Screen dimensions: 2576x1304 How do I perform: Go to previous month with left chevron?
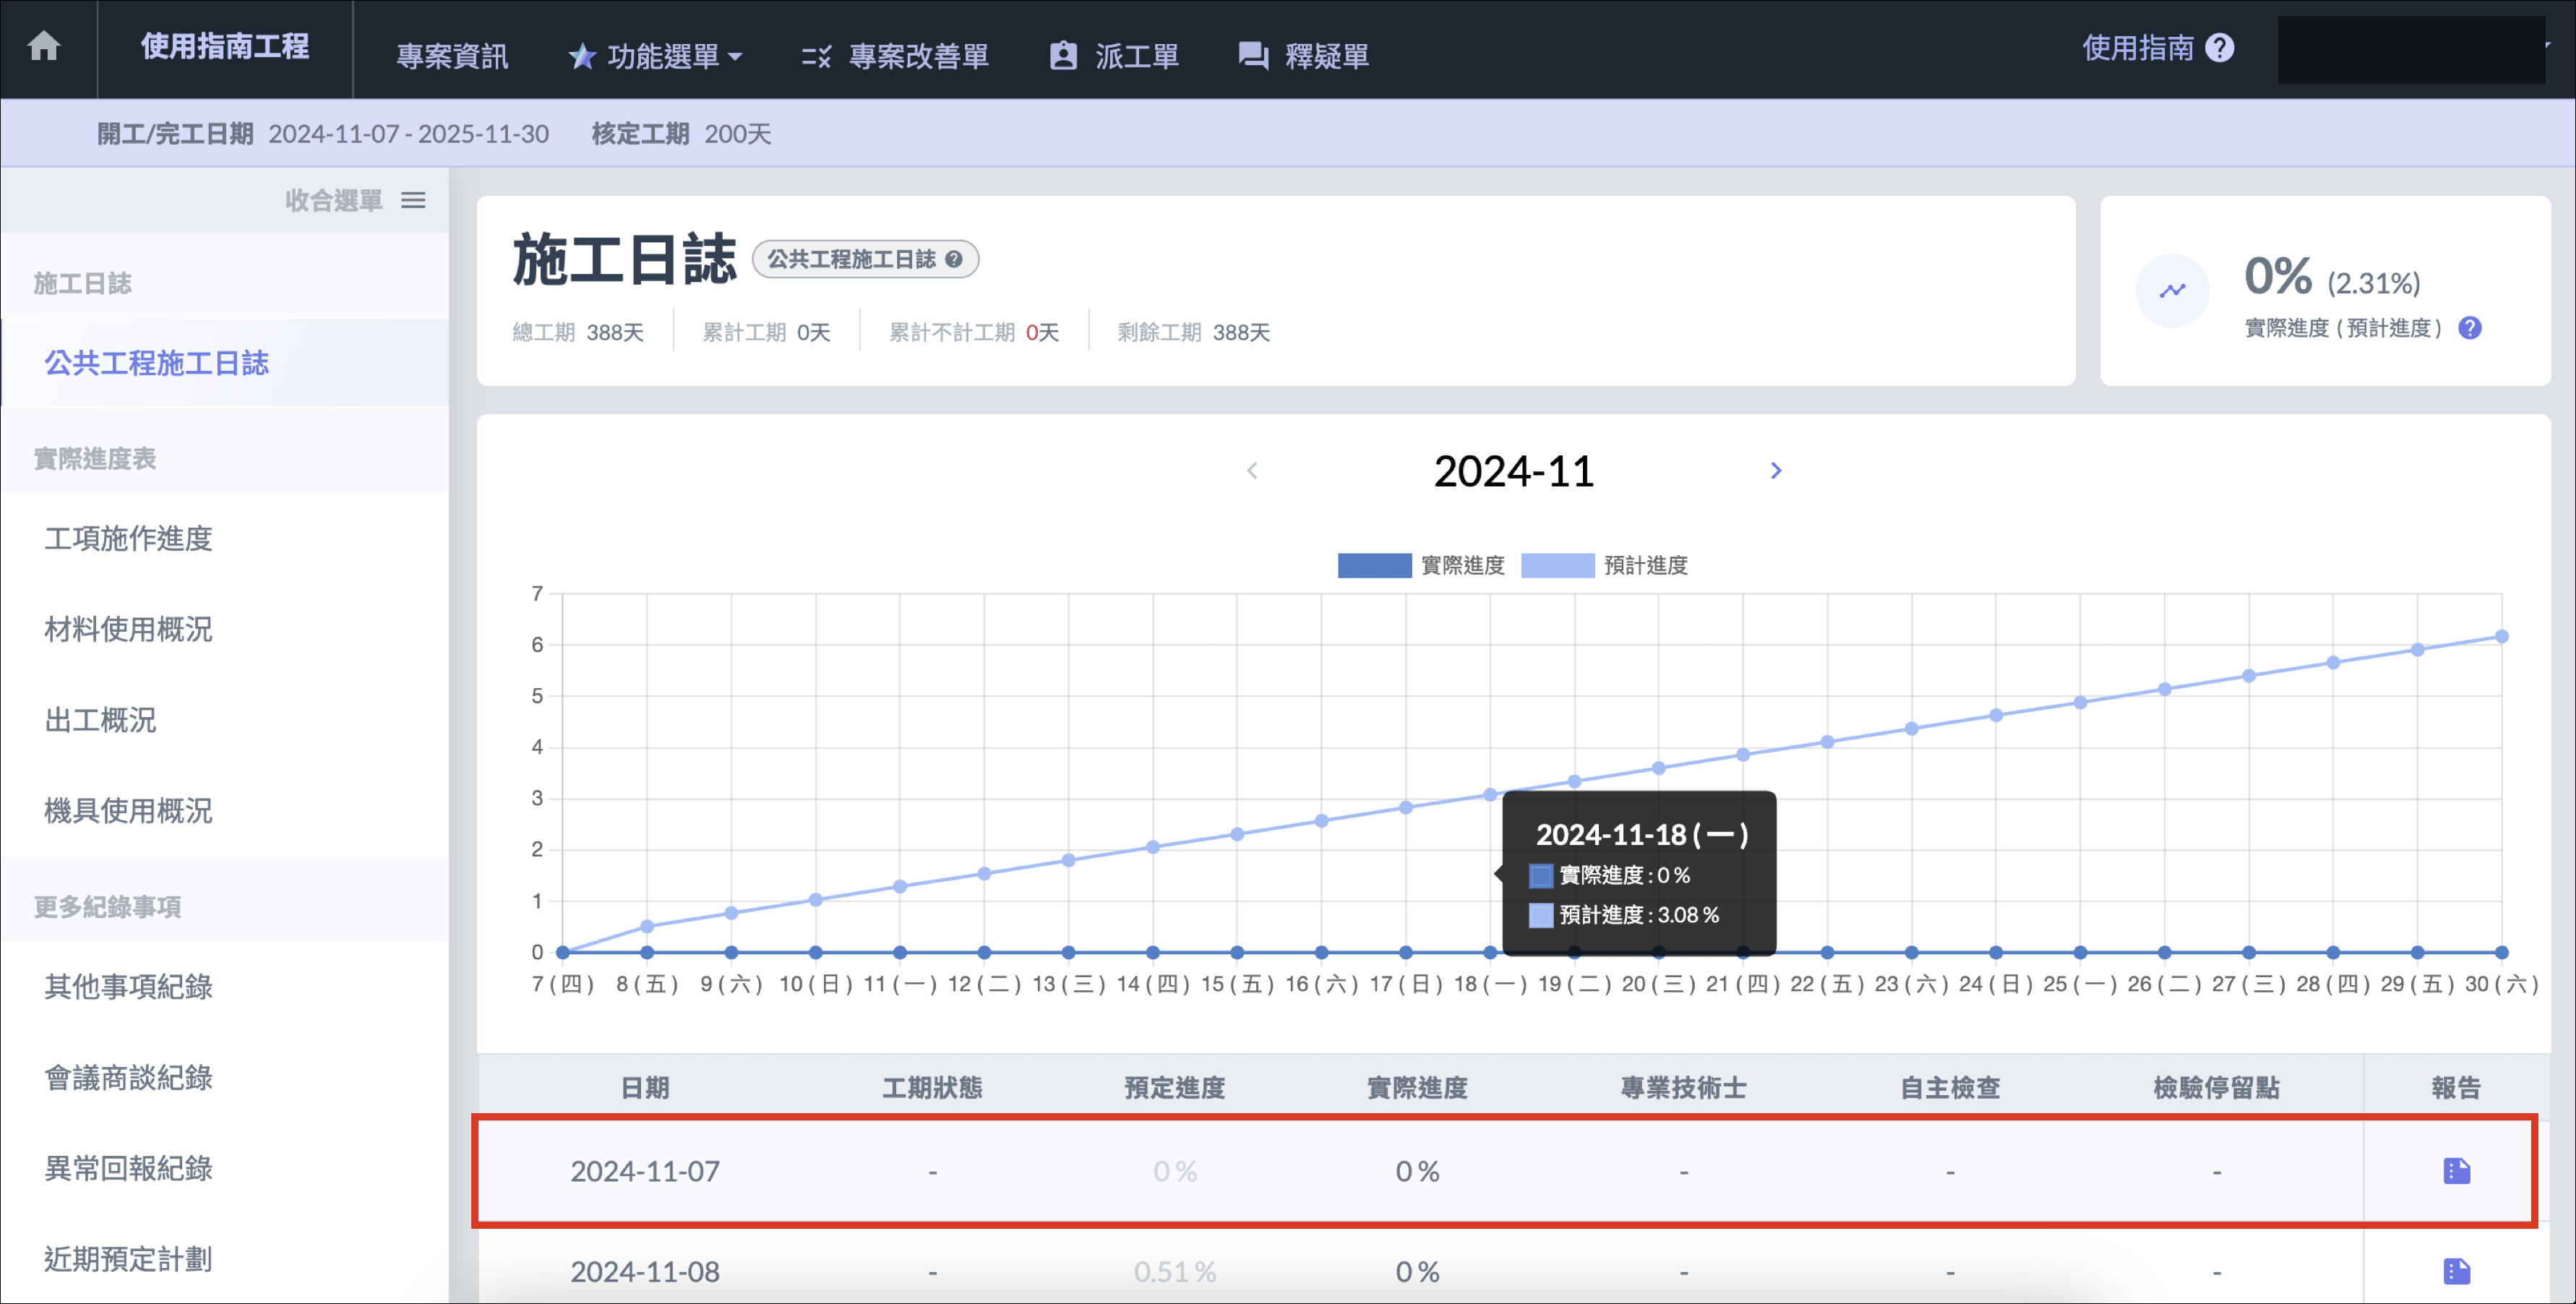click(x=1252, y=470)
